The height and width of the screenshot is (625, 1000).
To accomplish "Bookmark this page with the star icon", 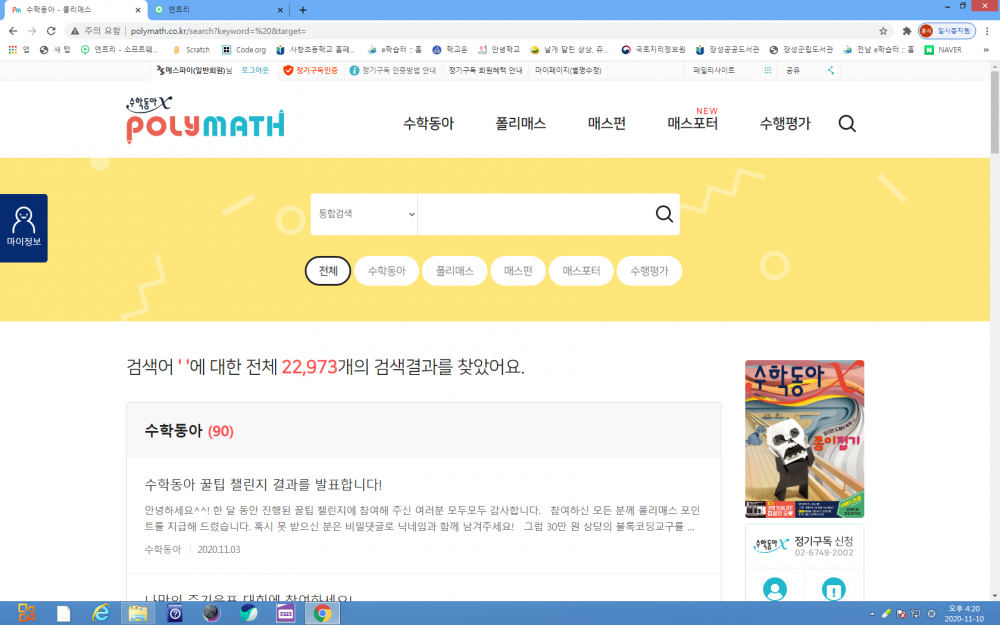I will [883, 31].
